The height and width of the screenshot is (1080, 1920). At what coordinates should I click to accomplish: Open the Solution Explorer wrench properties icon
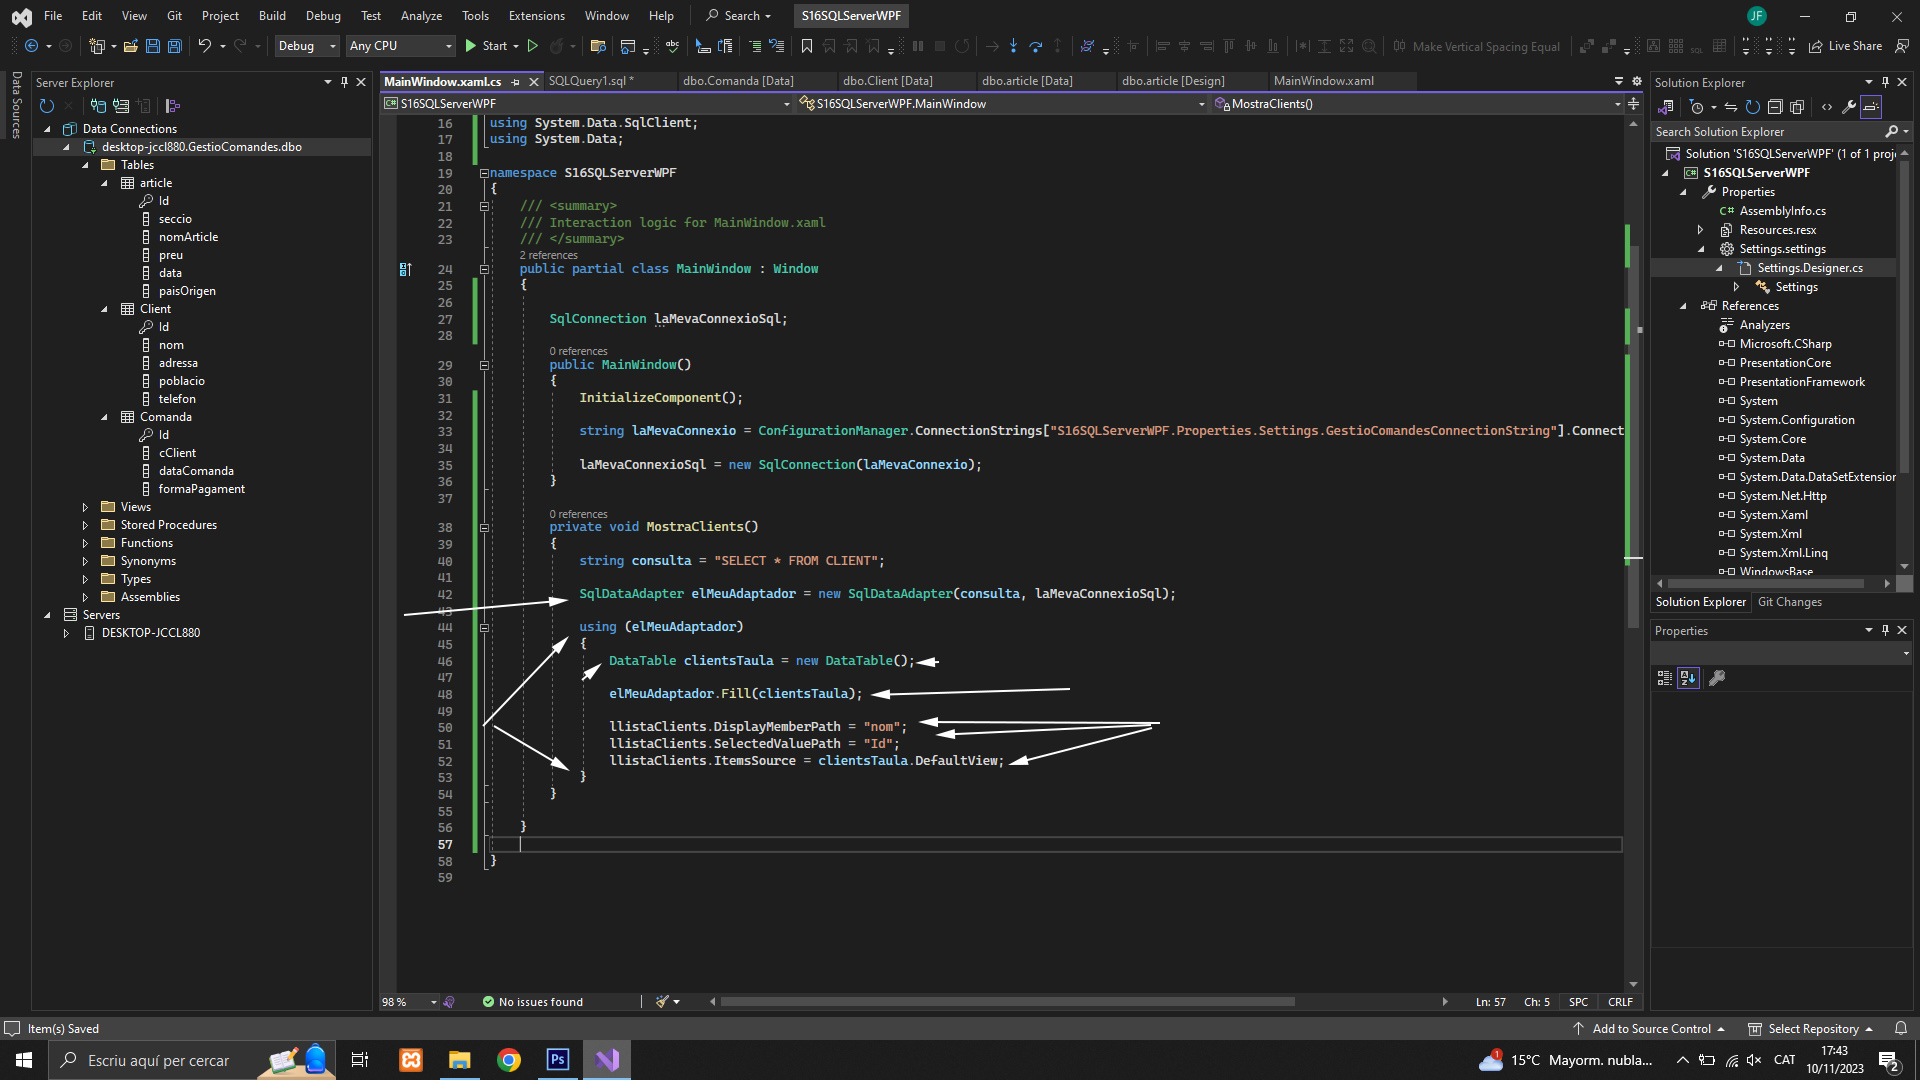(x=1848, y=107)
